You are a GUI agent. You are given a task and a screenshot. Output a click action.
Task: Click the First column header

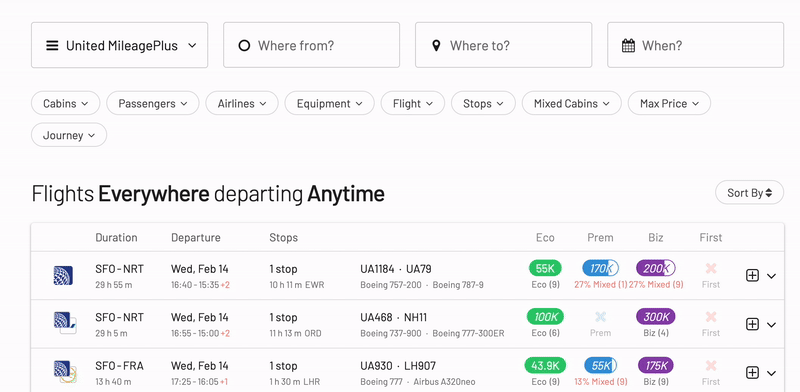click(x=711, y=237)
